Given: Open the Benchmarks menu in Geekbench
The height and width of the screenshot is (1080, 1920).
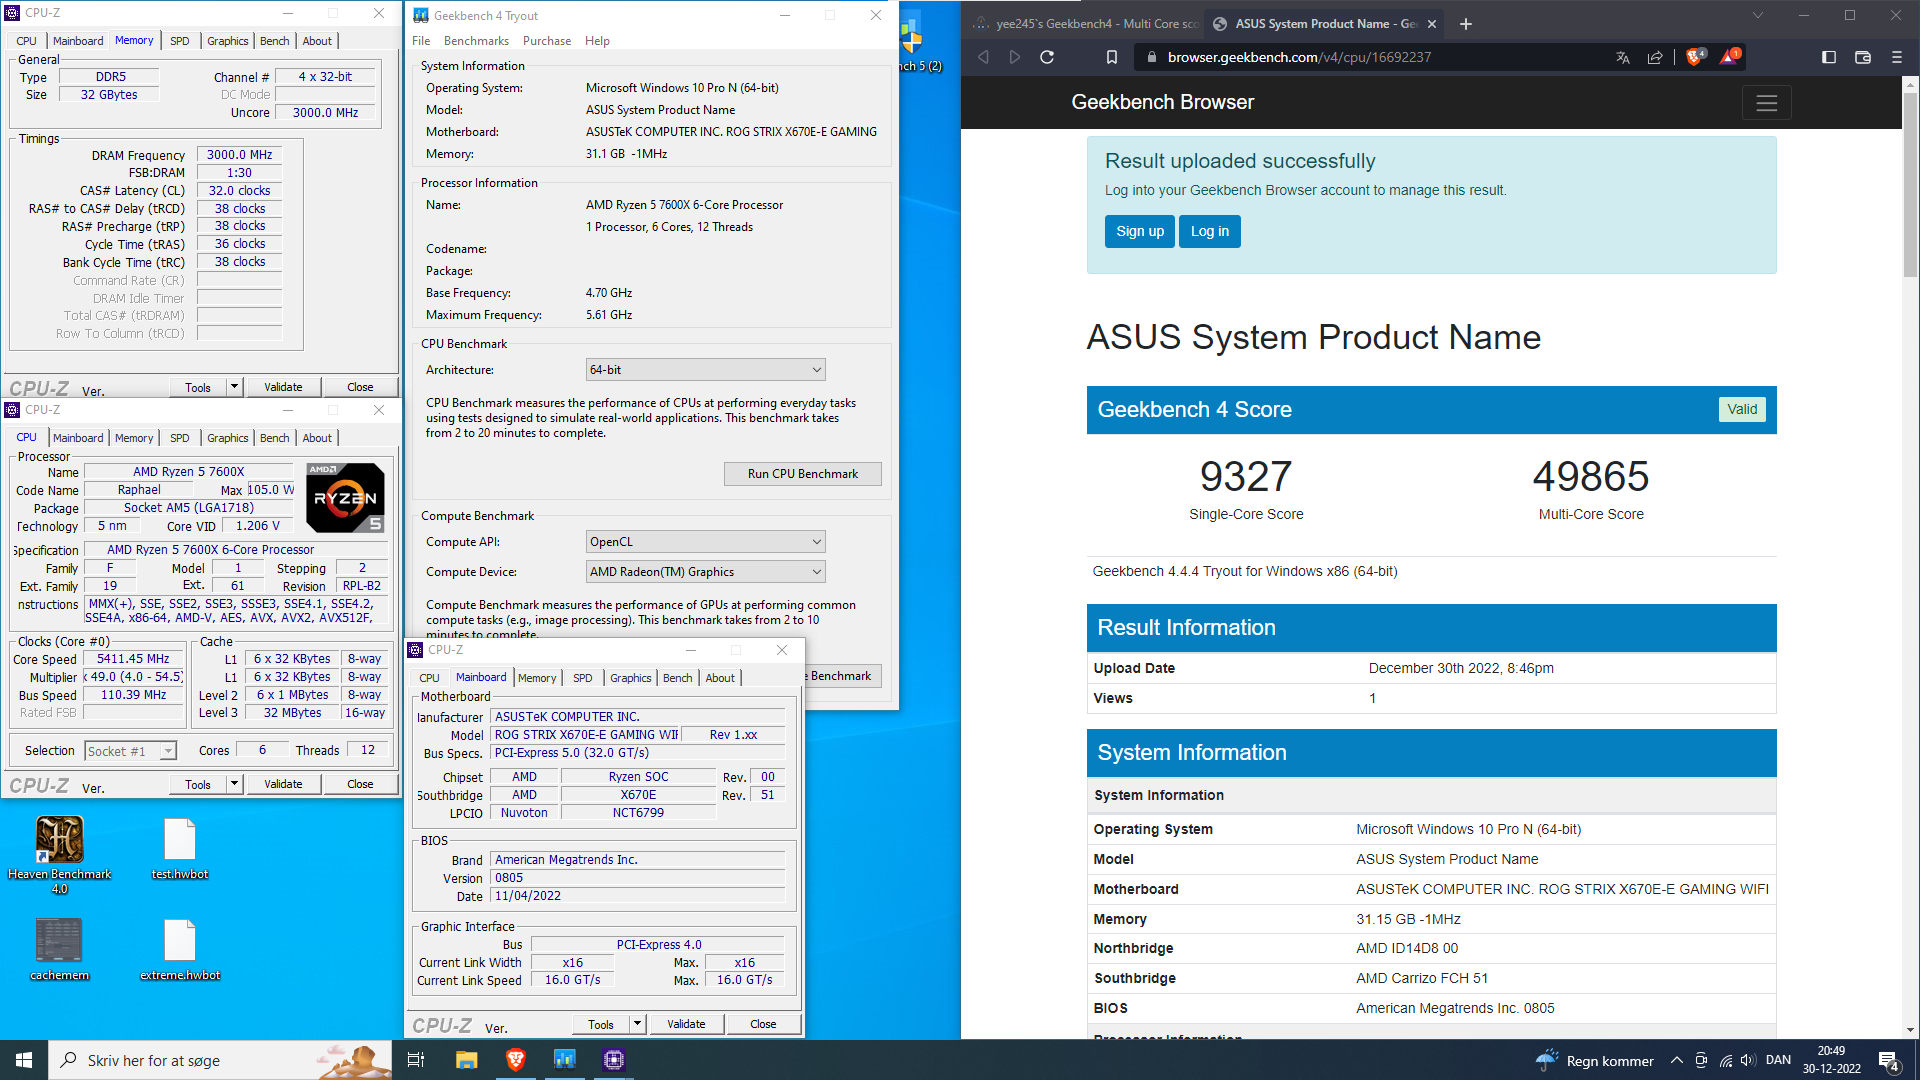Looking at the screenshot, I should (476, 41).
